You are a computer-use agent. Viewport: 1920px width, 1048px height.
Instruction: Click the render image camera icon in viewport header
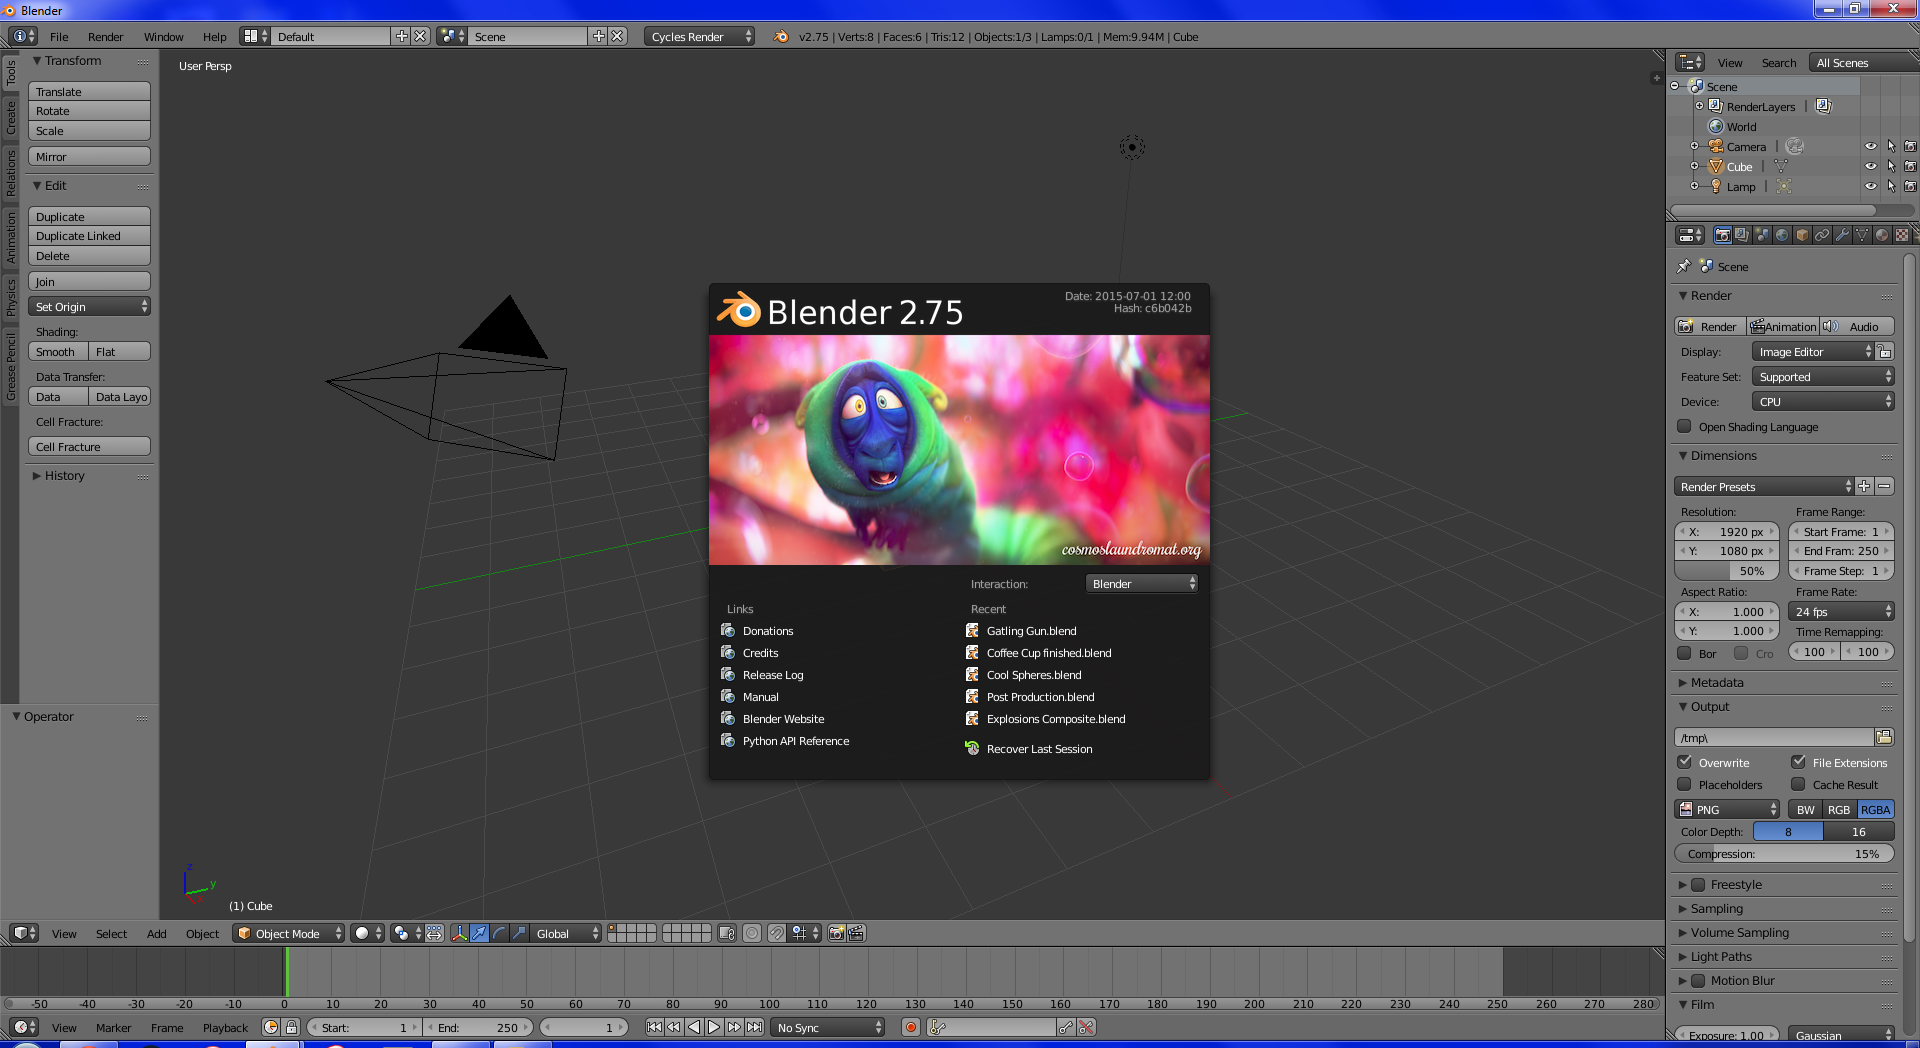[837, 933]
